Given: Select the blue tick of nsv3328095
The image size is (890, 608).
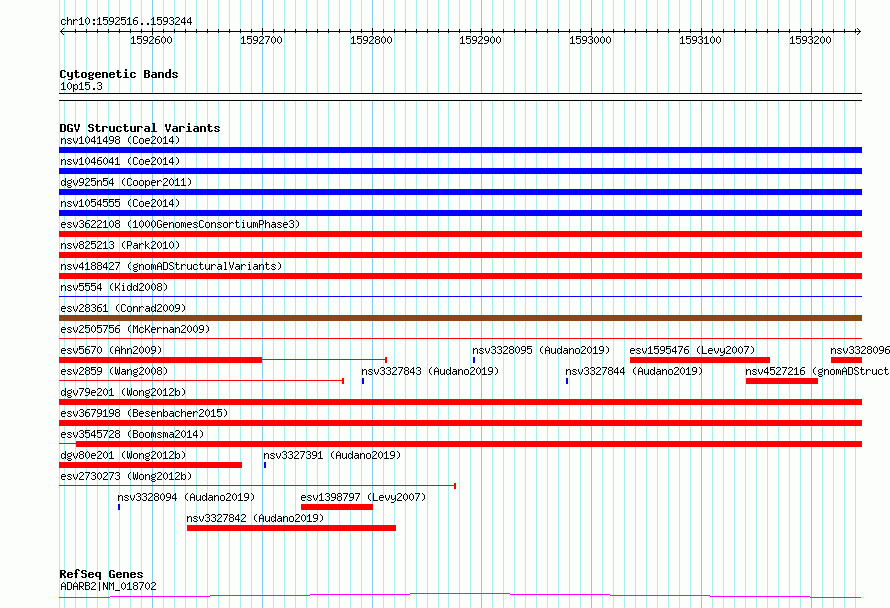Looking at the screenshot, I should [x=474, y=360].
